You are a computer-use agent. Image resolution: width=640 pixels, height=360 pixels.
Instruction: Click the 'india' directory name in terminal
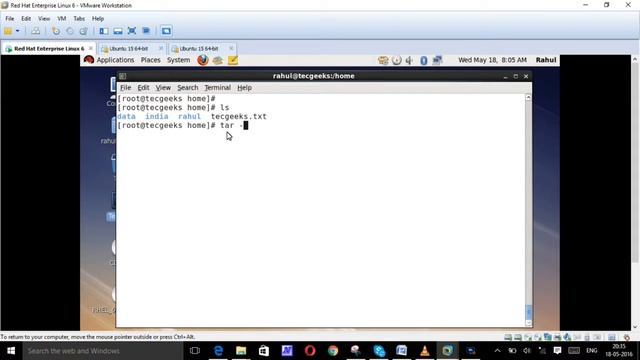click(x=157, y=117)
